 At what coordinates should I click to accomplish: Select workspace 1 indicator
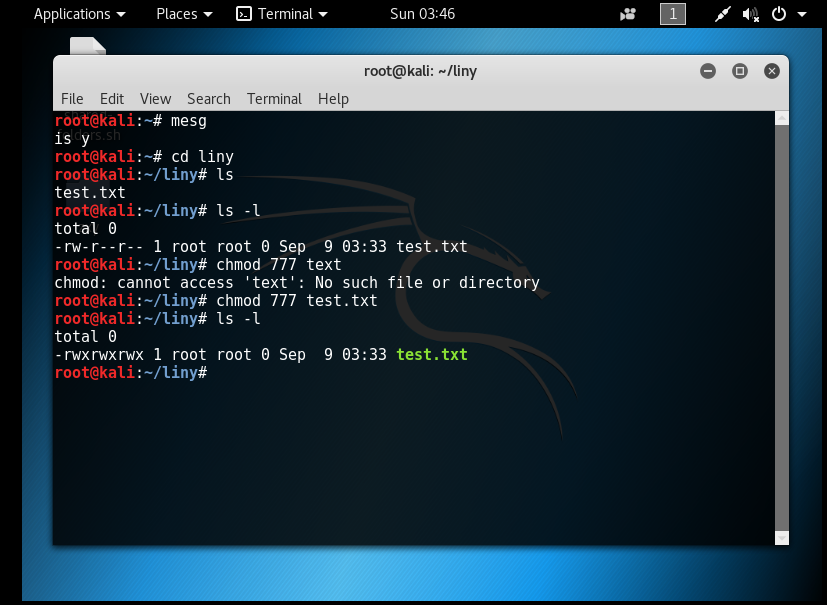tap(672, 14)
